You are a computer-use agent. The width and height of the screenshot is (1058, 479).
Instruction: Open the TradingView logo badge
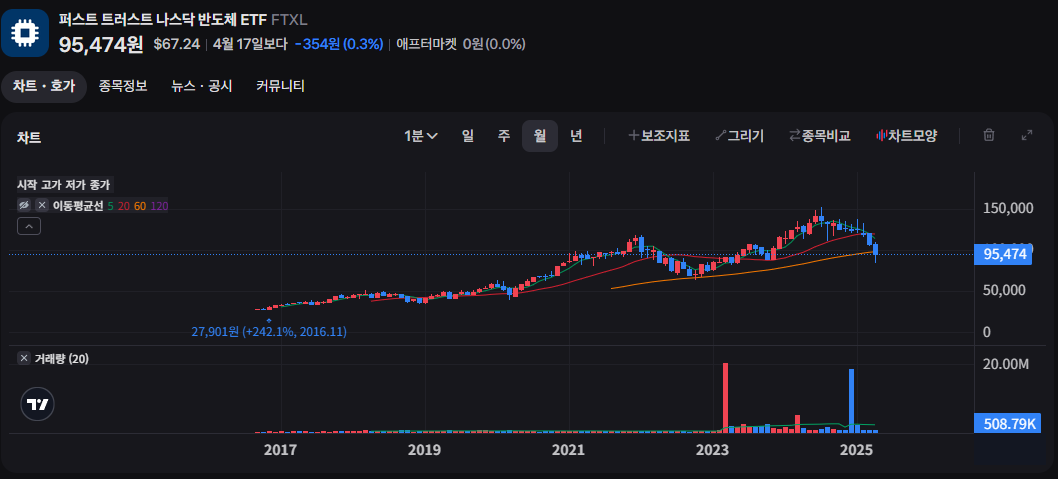pos(38,404)
